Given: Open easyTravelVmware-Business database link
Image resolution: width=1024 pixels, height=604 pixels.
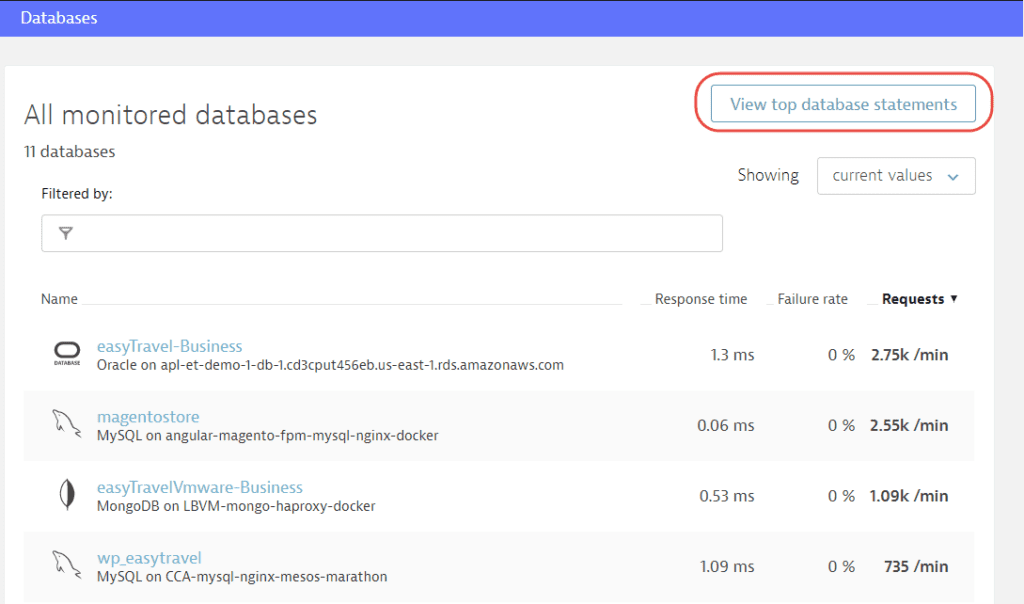Looking at the screenshot, I should pyautogui.click(x=200, y=487).
